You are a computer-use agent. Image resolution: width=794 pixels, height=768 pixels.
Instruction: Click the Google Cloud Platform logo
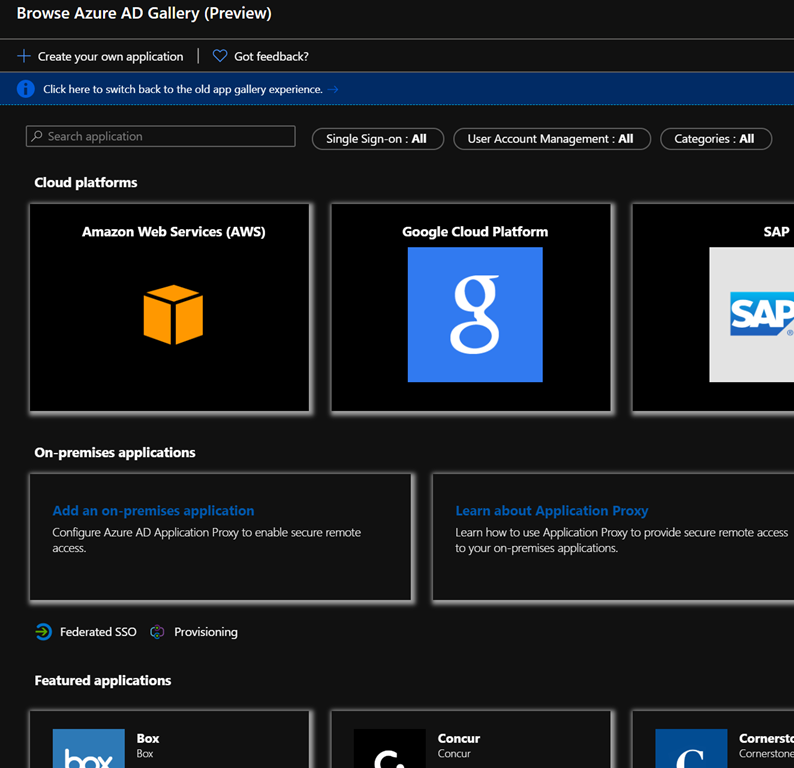click(475, 315)
